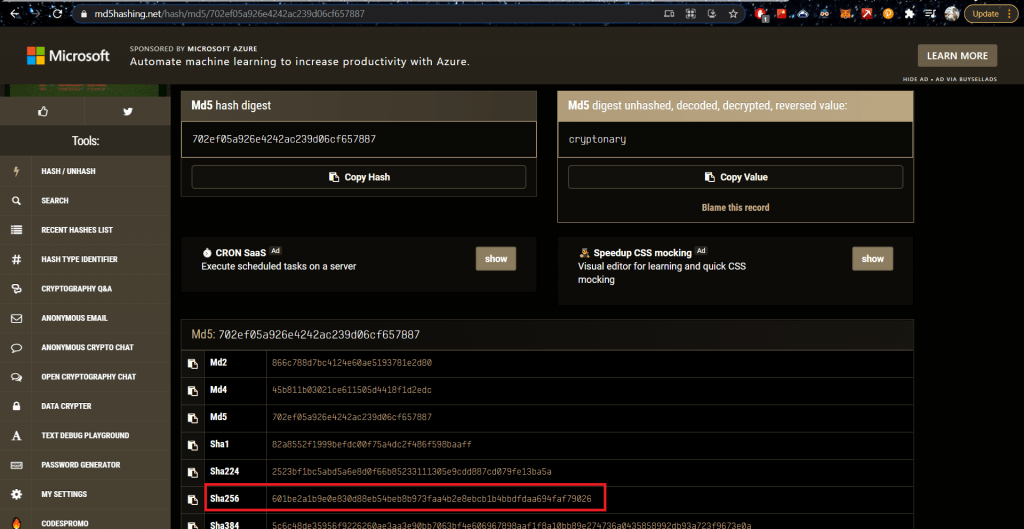Open the browser Extensions puzzle icon
Image resolution: width=1024 pixels, height=529 pixels.
908,14
